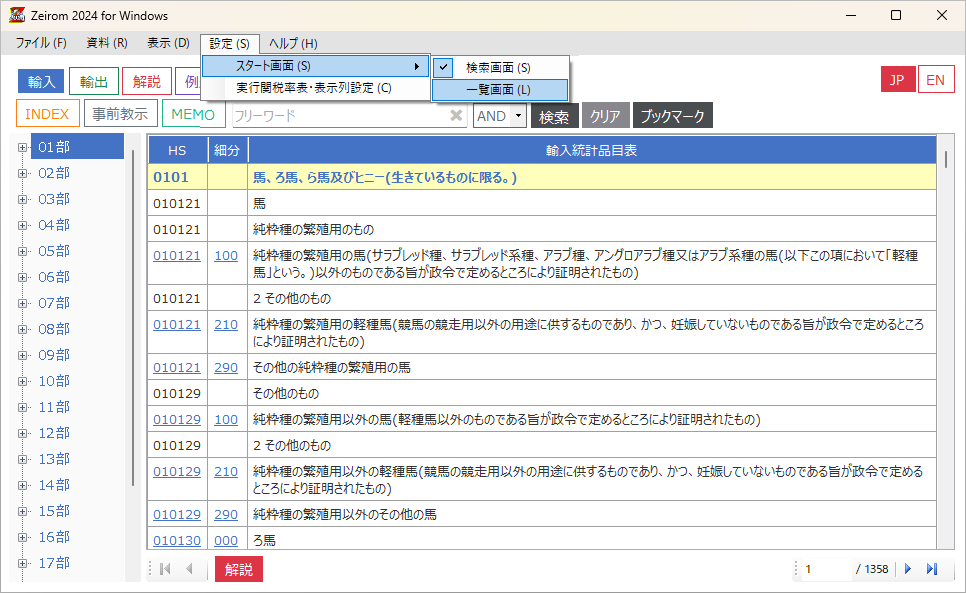Click the 解説 button below the table

(239, 569)
